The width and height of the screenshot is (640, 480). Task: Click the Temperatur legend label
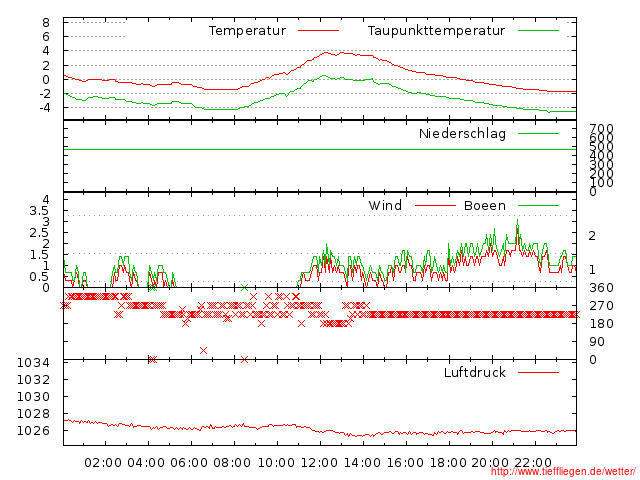point(247,31)
